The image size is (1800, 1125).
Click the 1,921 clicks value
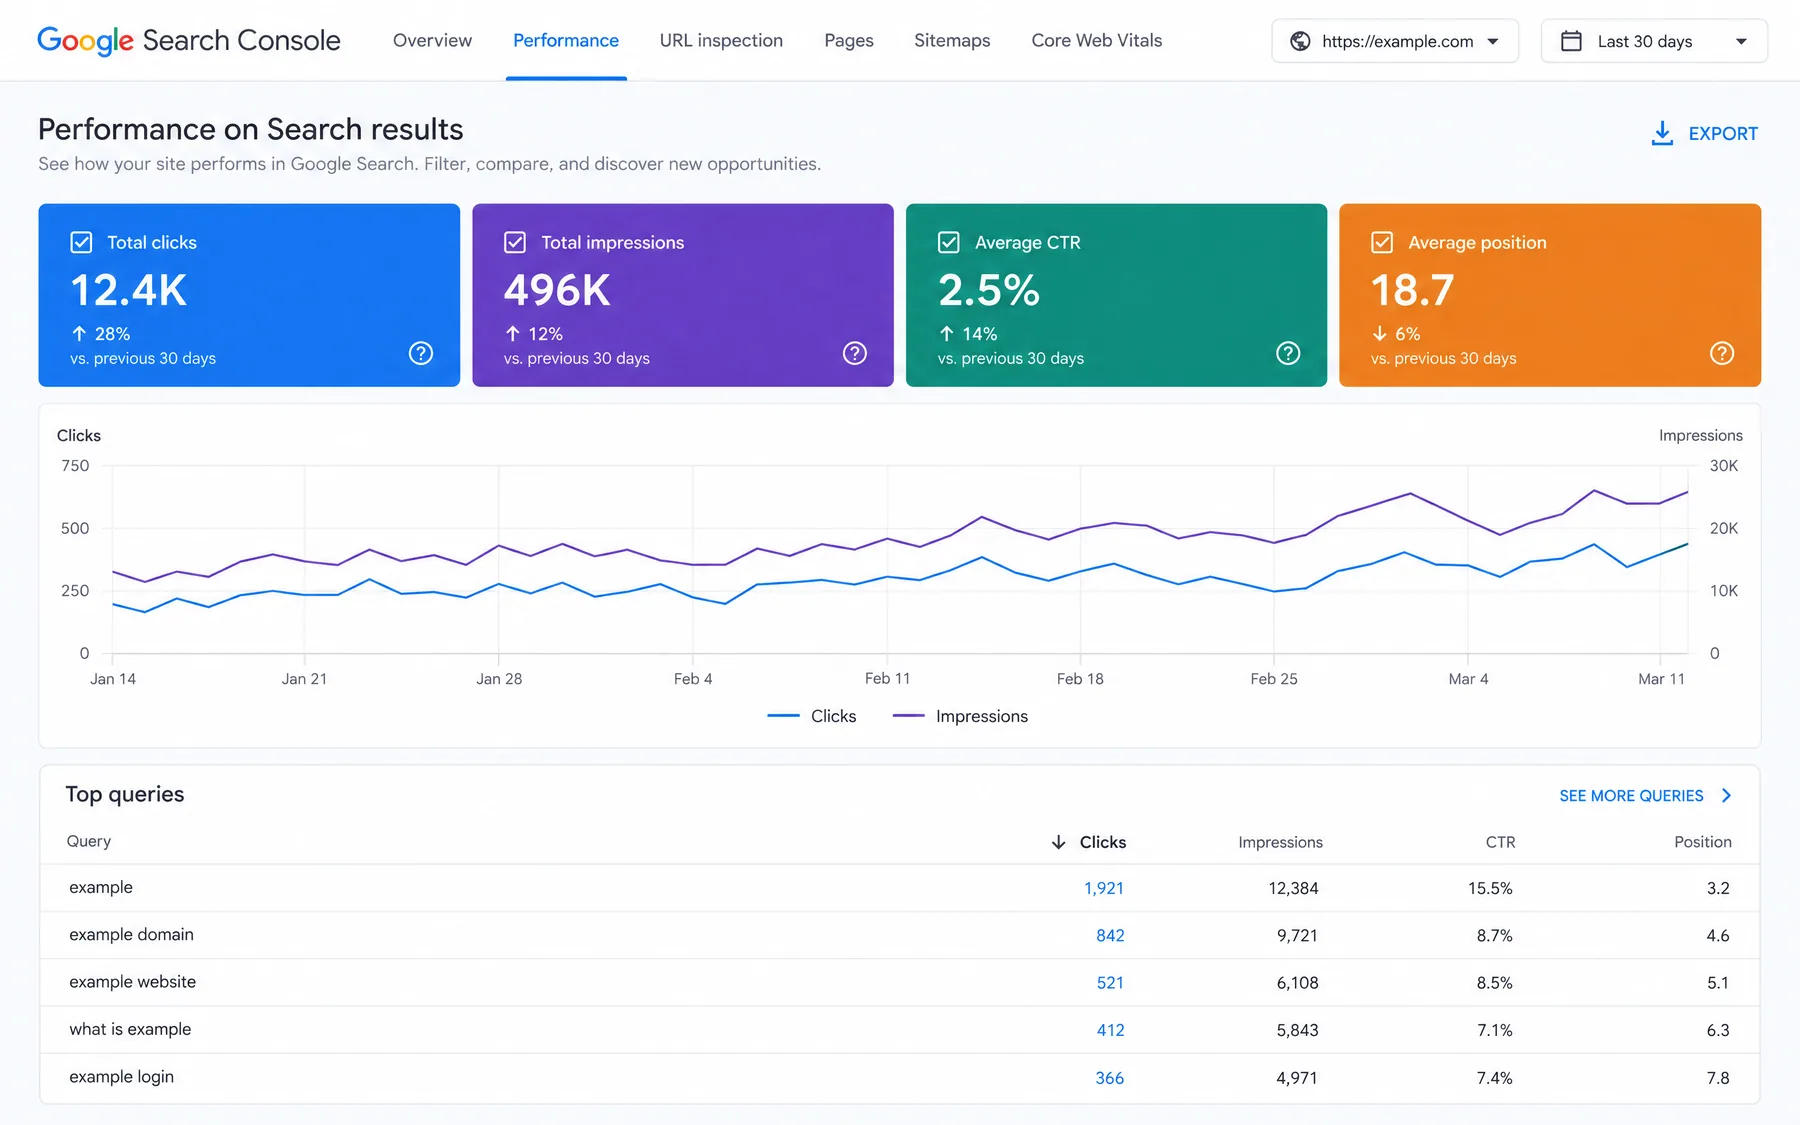[x=1104, y=888]
